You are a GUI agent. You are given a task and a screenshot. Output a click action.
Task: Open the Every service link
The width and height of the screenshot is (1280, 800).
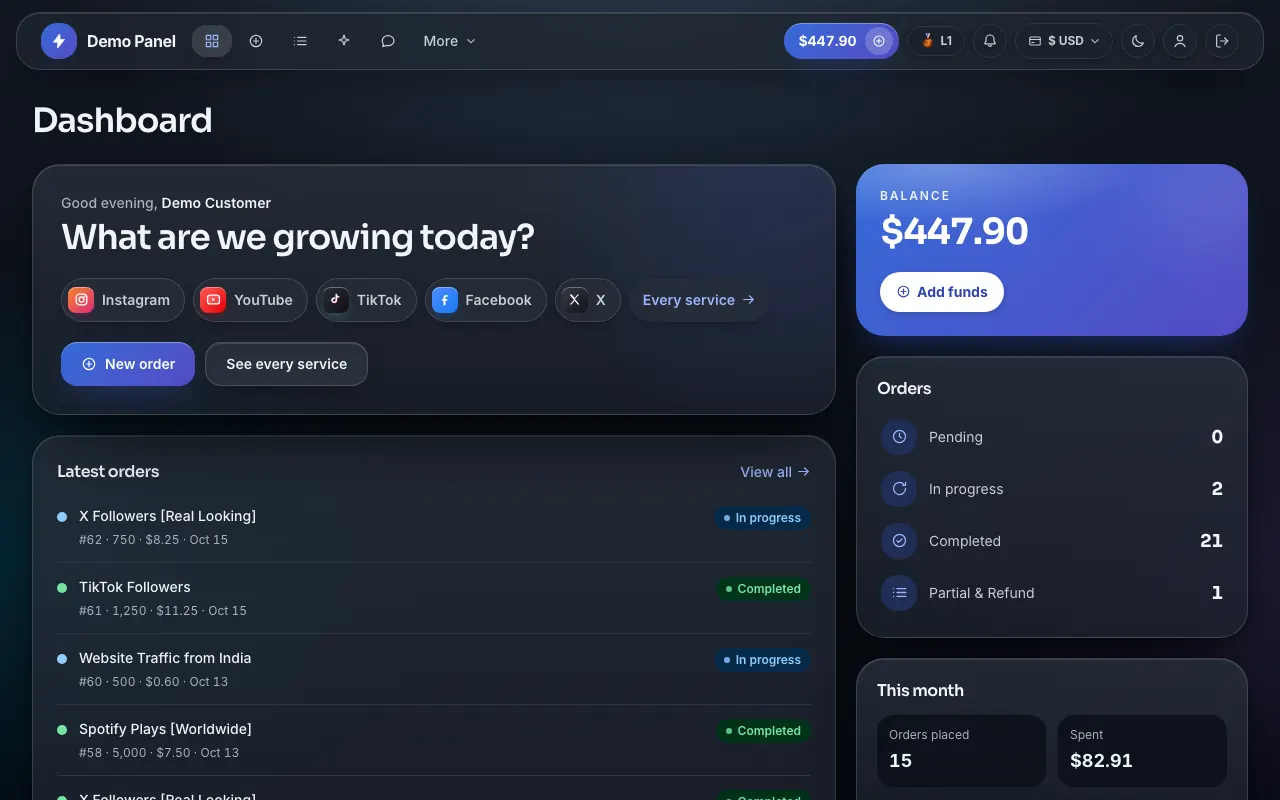(699, 300)
